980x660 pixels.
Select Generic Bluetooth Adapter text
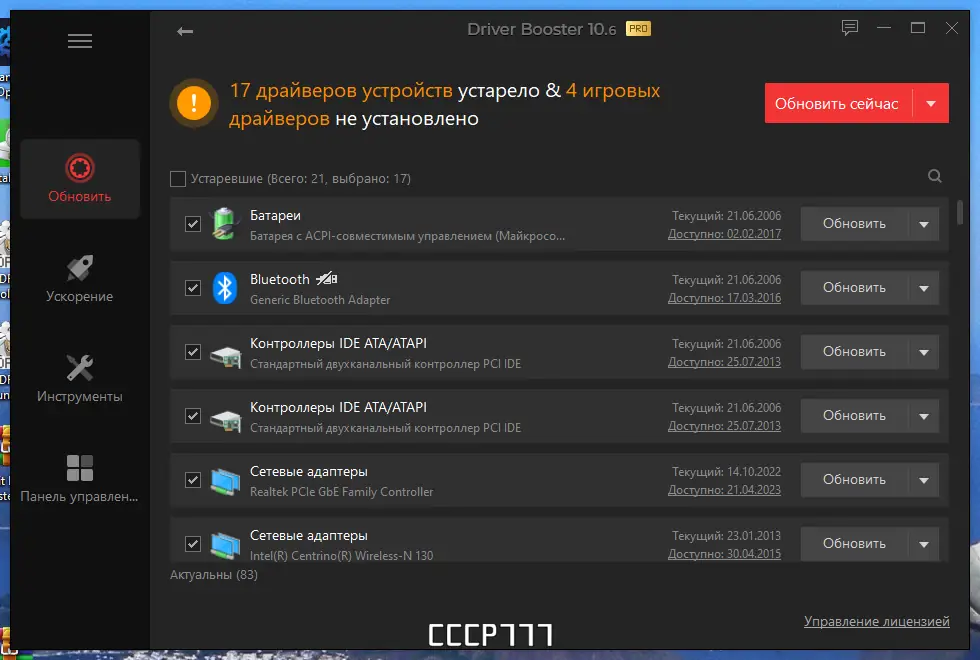tap(320, 300)
